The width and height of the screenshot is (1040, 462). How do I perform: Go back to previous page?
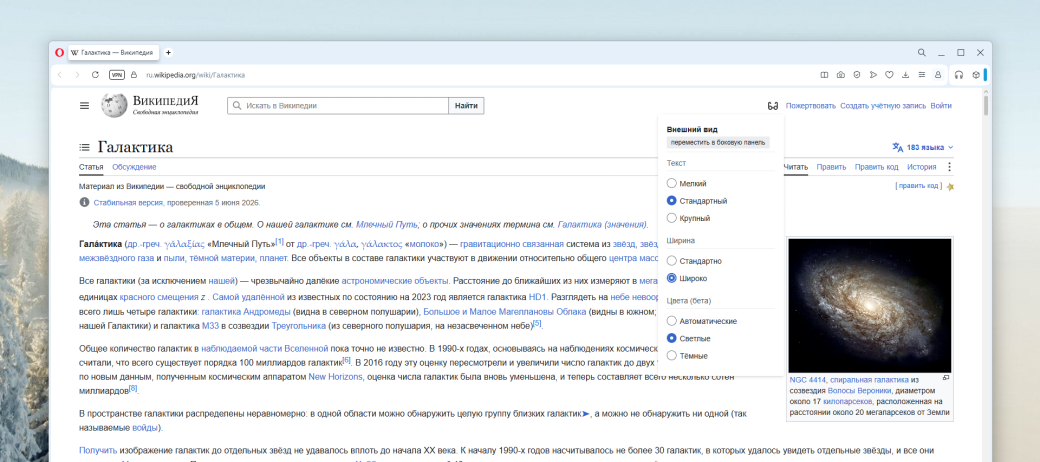(60, 75)
